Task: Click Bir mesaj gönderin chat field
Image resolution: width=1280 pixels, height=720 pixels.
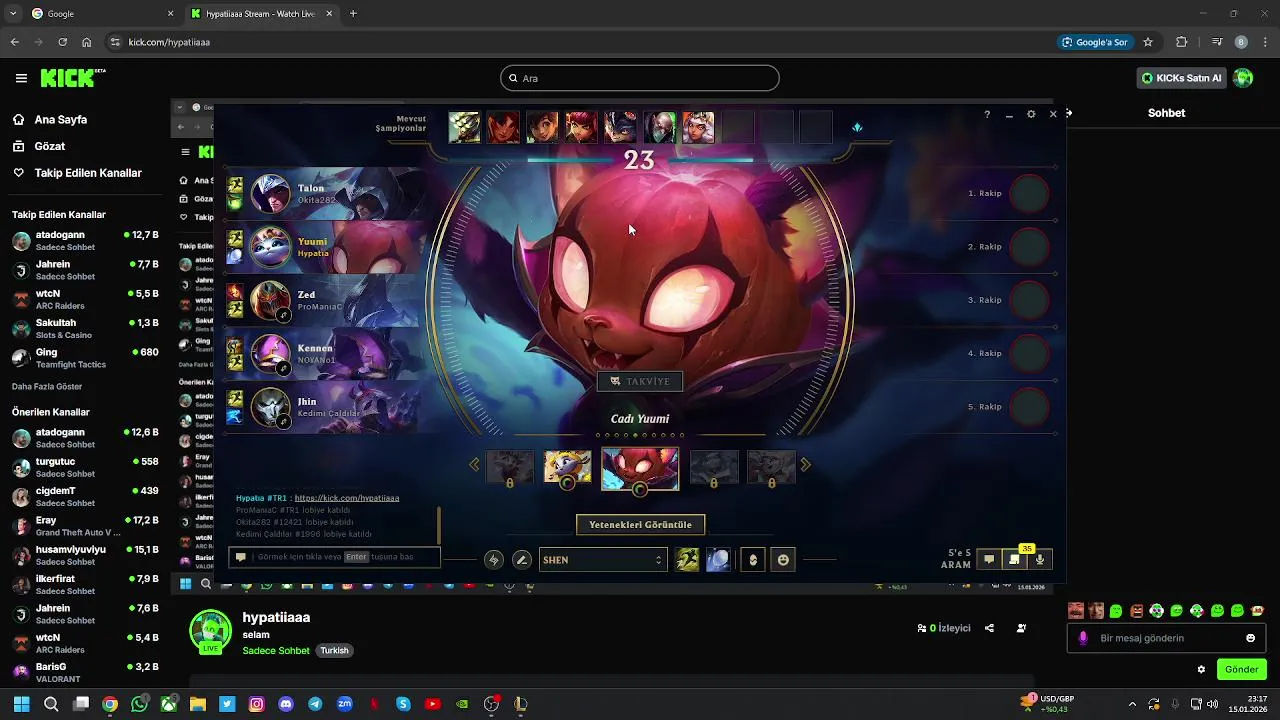Action: coord(1166,638)
